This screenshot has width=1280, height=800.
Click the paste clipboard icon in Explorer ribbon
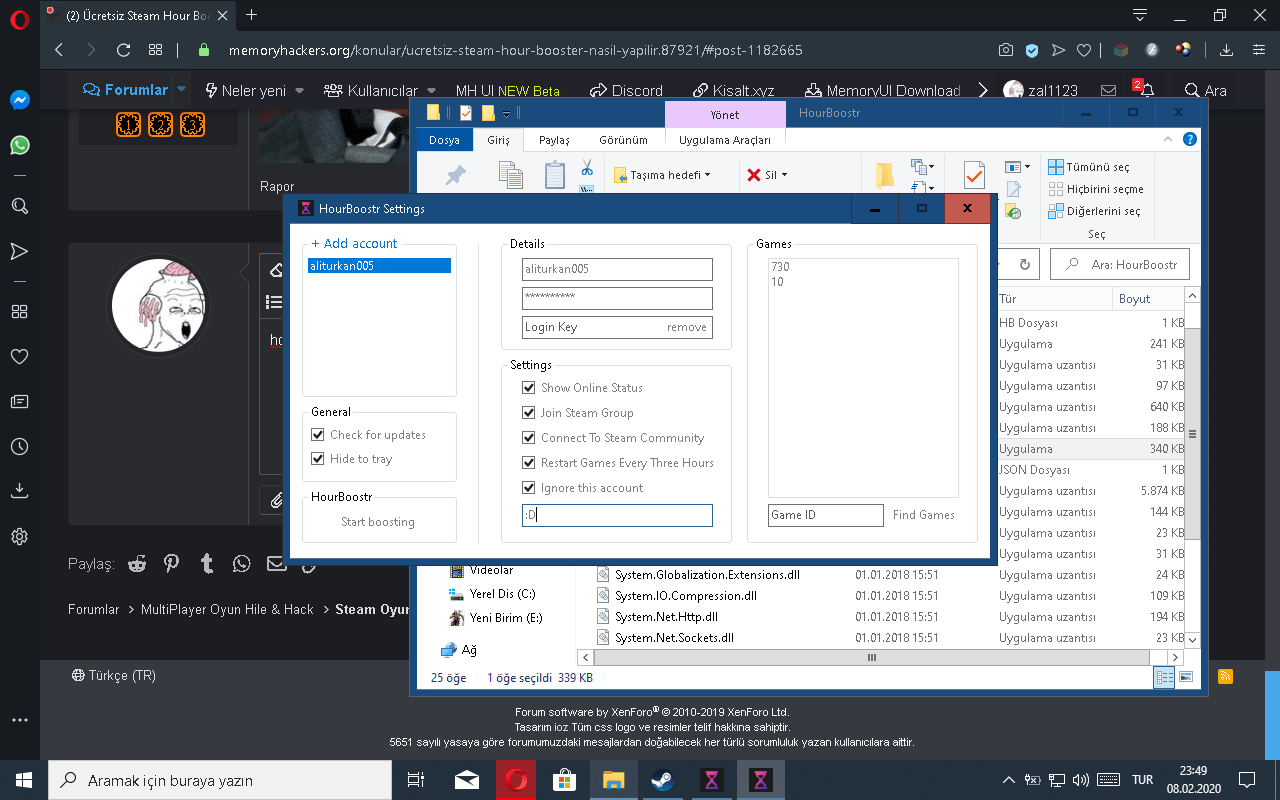point(555,174)
